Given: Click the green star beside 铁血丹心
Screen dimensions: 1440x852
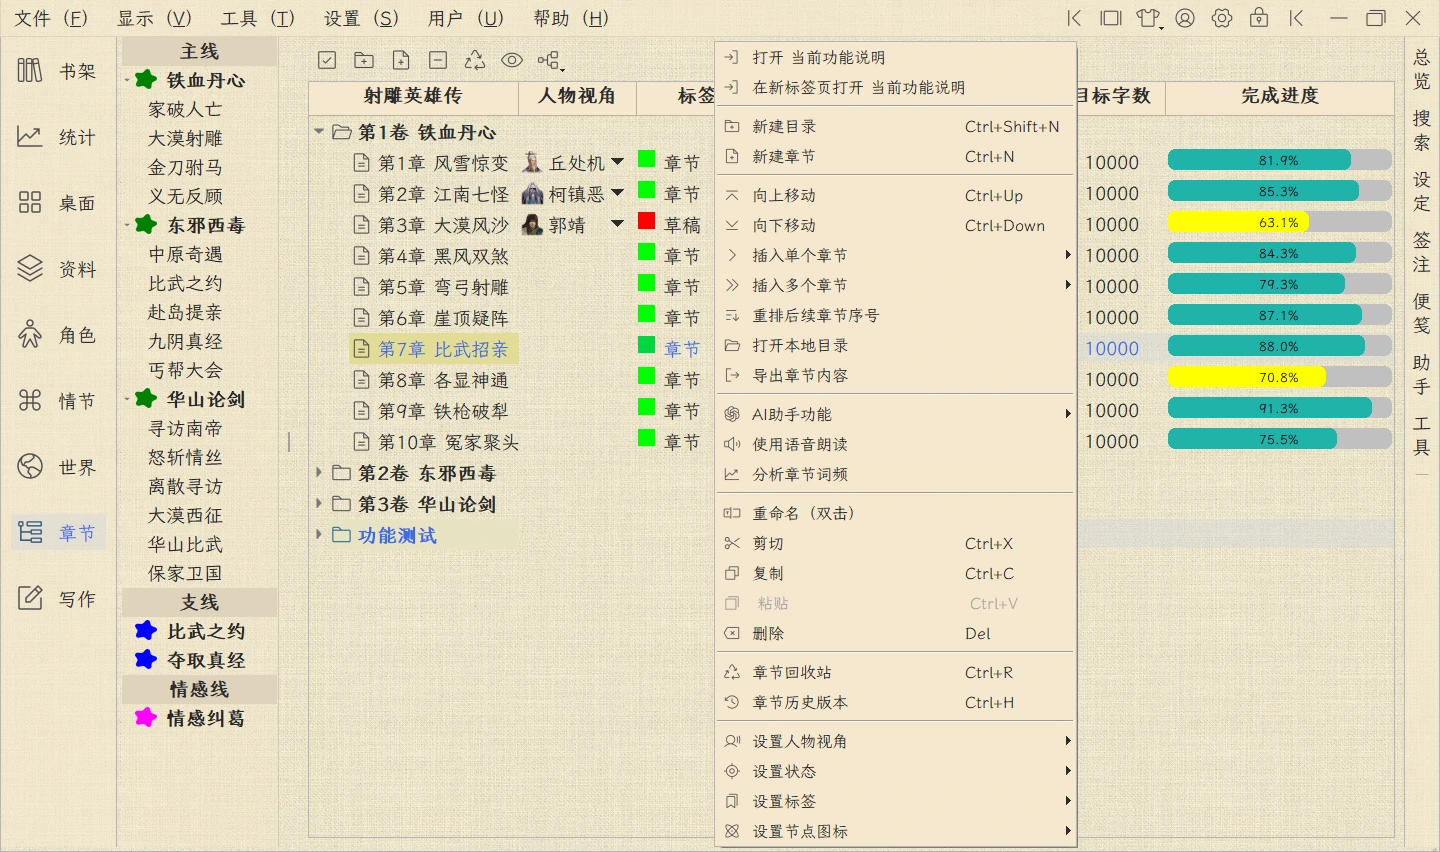Looking at the screenshot, I should pos(146,79).
